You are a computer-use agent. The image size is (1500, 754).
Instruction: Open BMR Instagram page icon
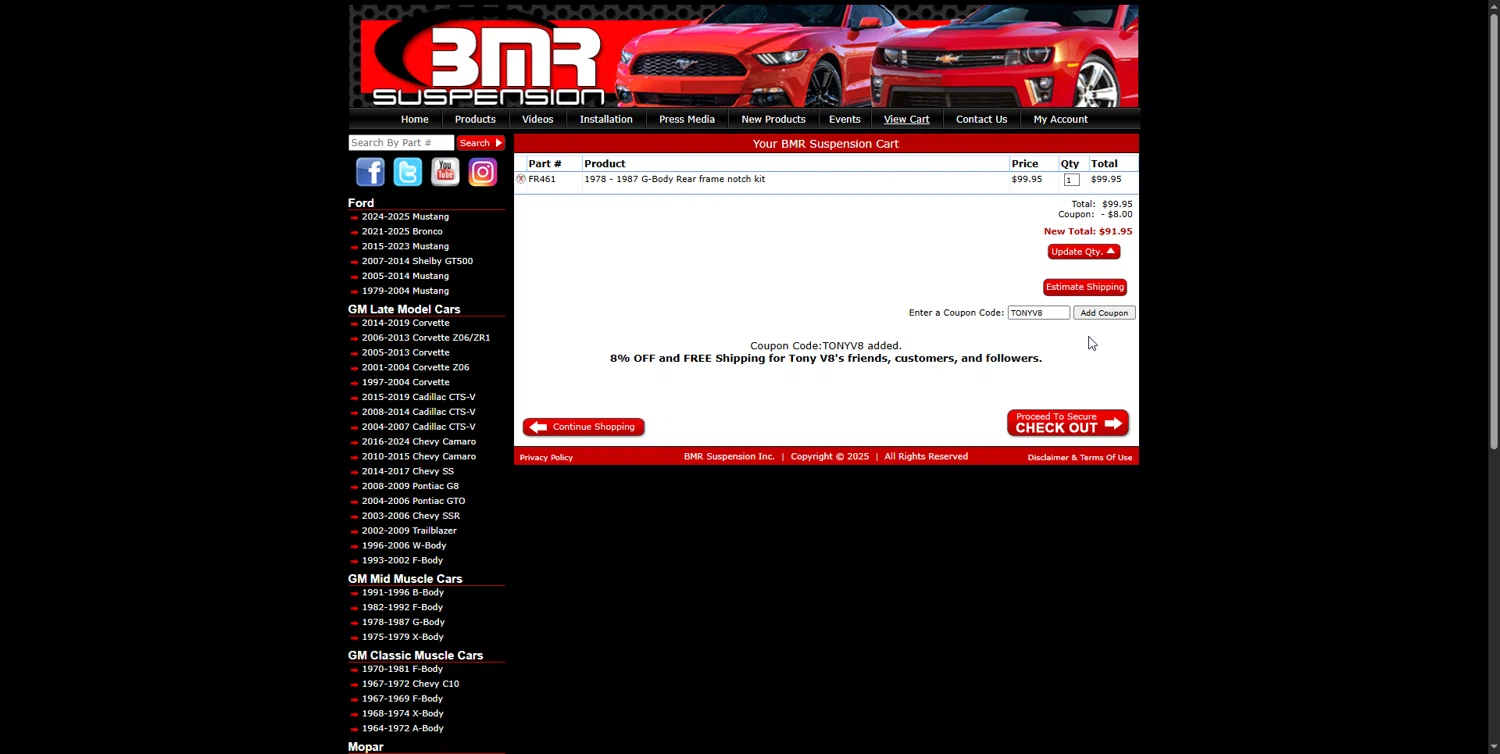point(483,172)
